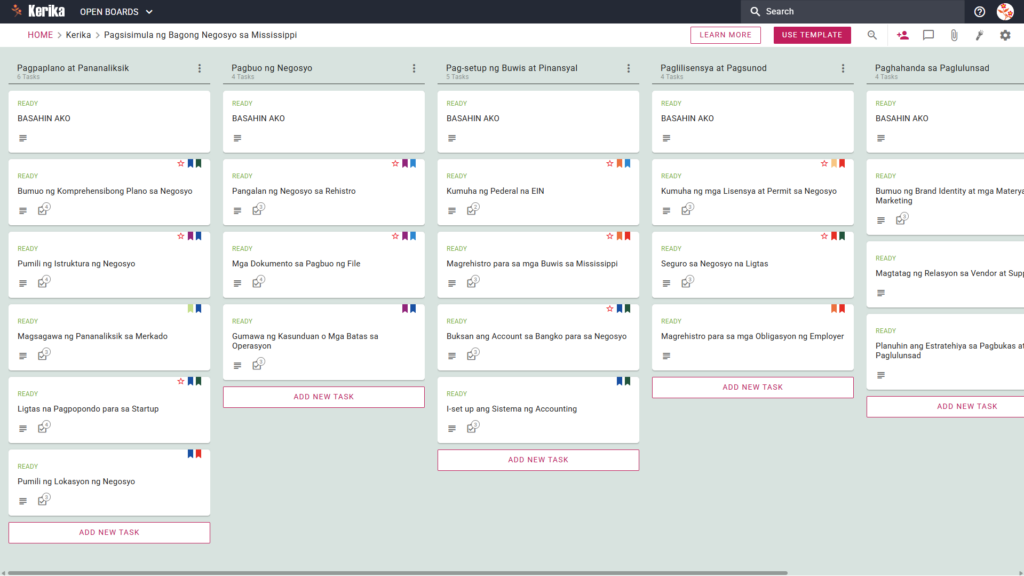1024x576 pixels.
Task: Open checklist icon on Kumuha ng mga Lisensya card
Action: pyautogui.click(x=686, y=210)
